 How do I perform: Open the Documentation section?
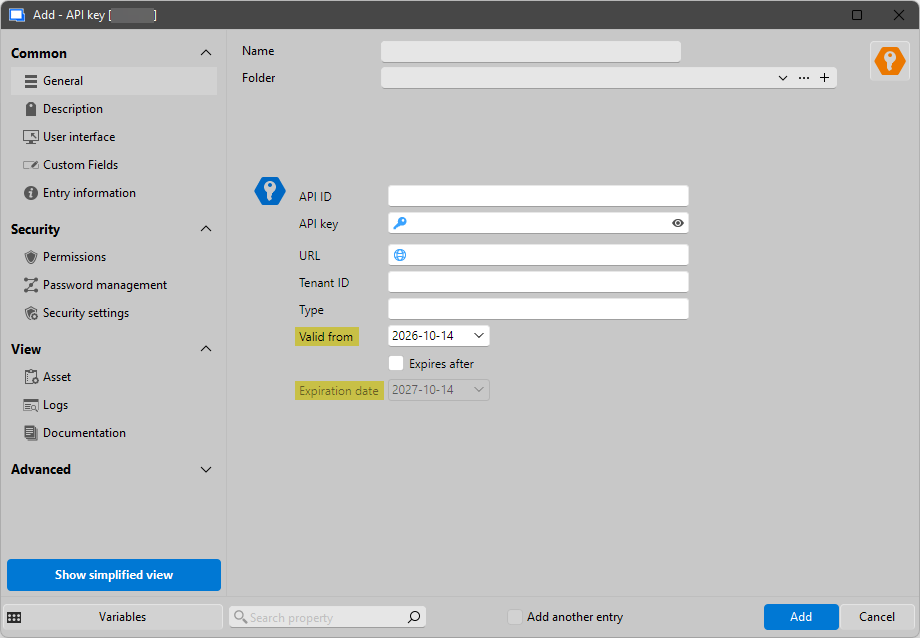click(114, 433)
